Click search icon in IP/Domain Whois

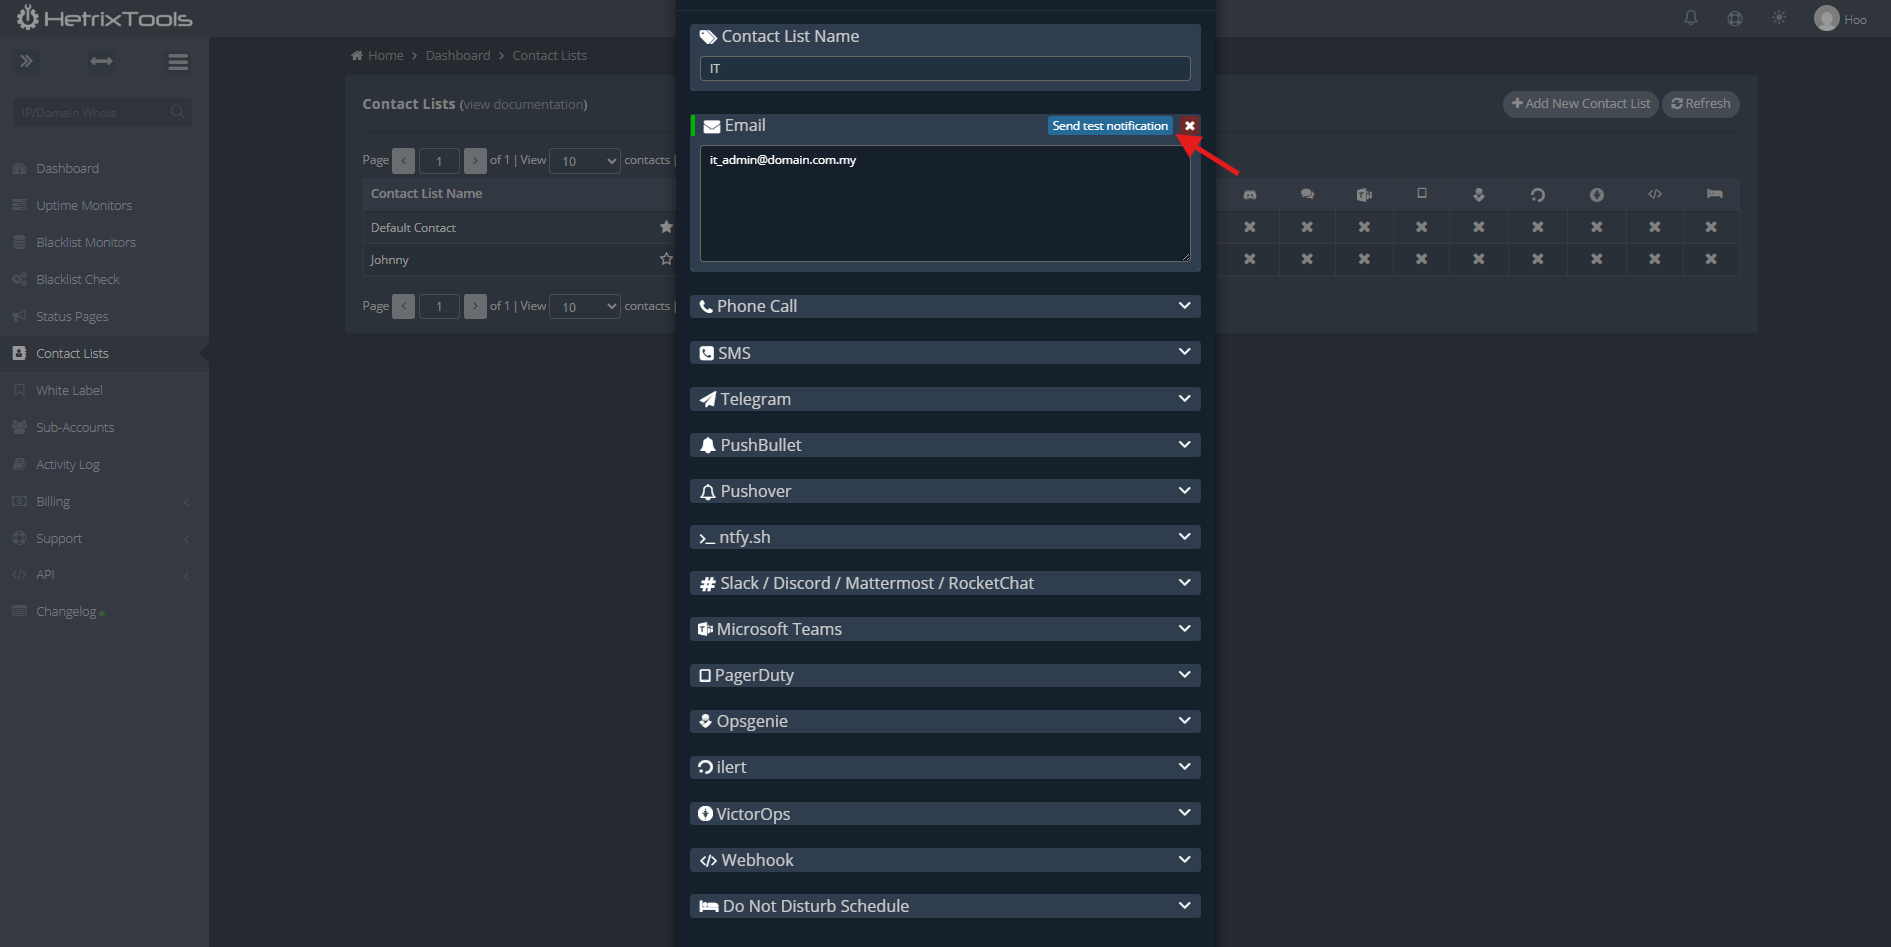[x=177, y=112]
